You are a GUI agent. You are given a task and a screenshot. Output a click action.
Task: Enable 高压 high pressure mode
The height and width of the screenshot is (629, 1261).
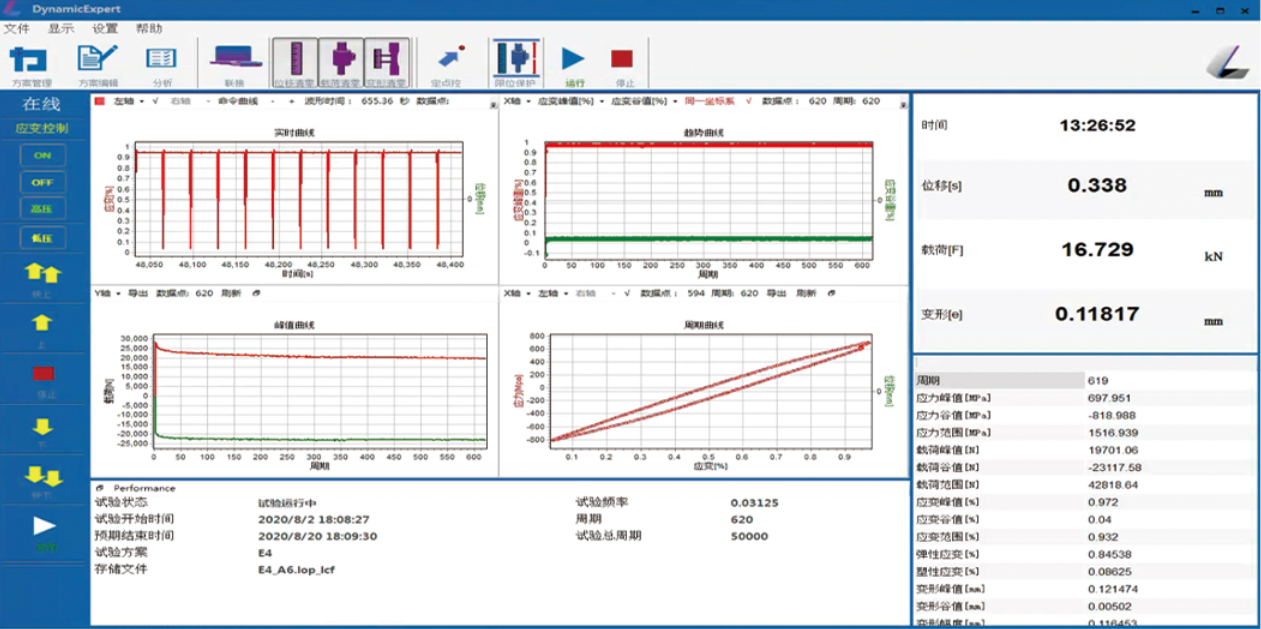pyautogui.click(x=41, y=208)
